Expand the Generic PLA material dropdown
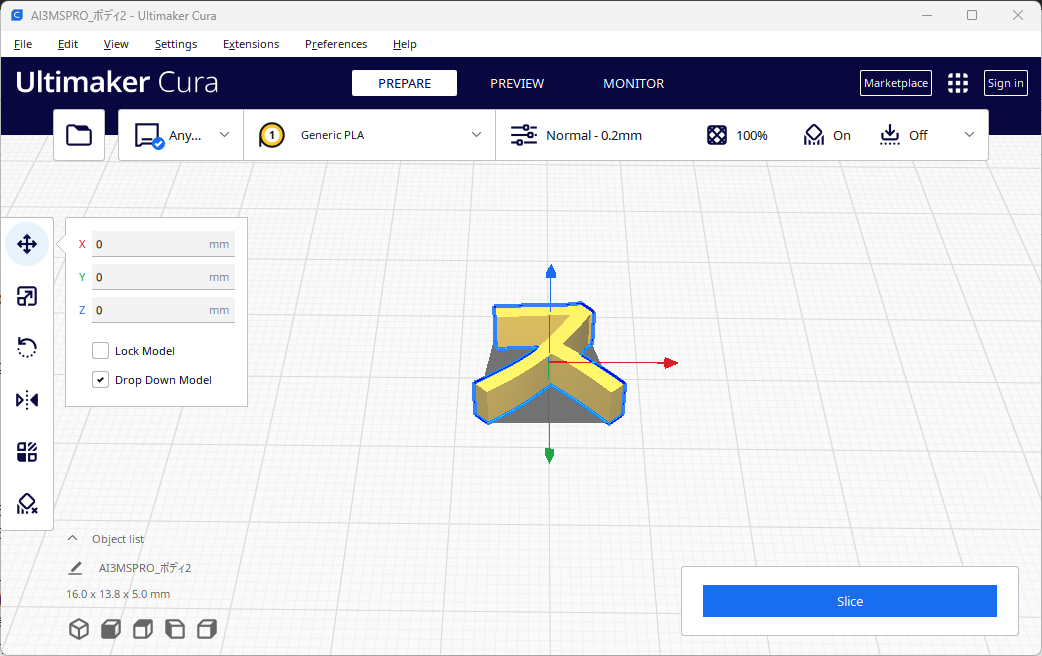Viewport: 1042px width, 656px height. coord(476,134)
